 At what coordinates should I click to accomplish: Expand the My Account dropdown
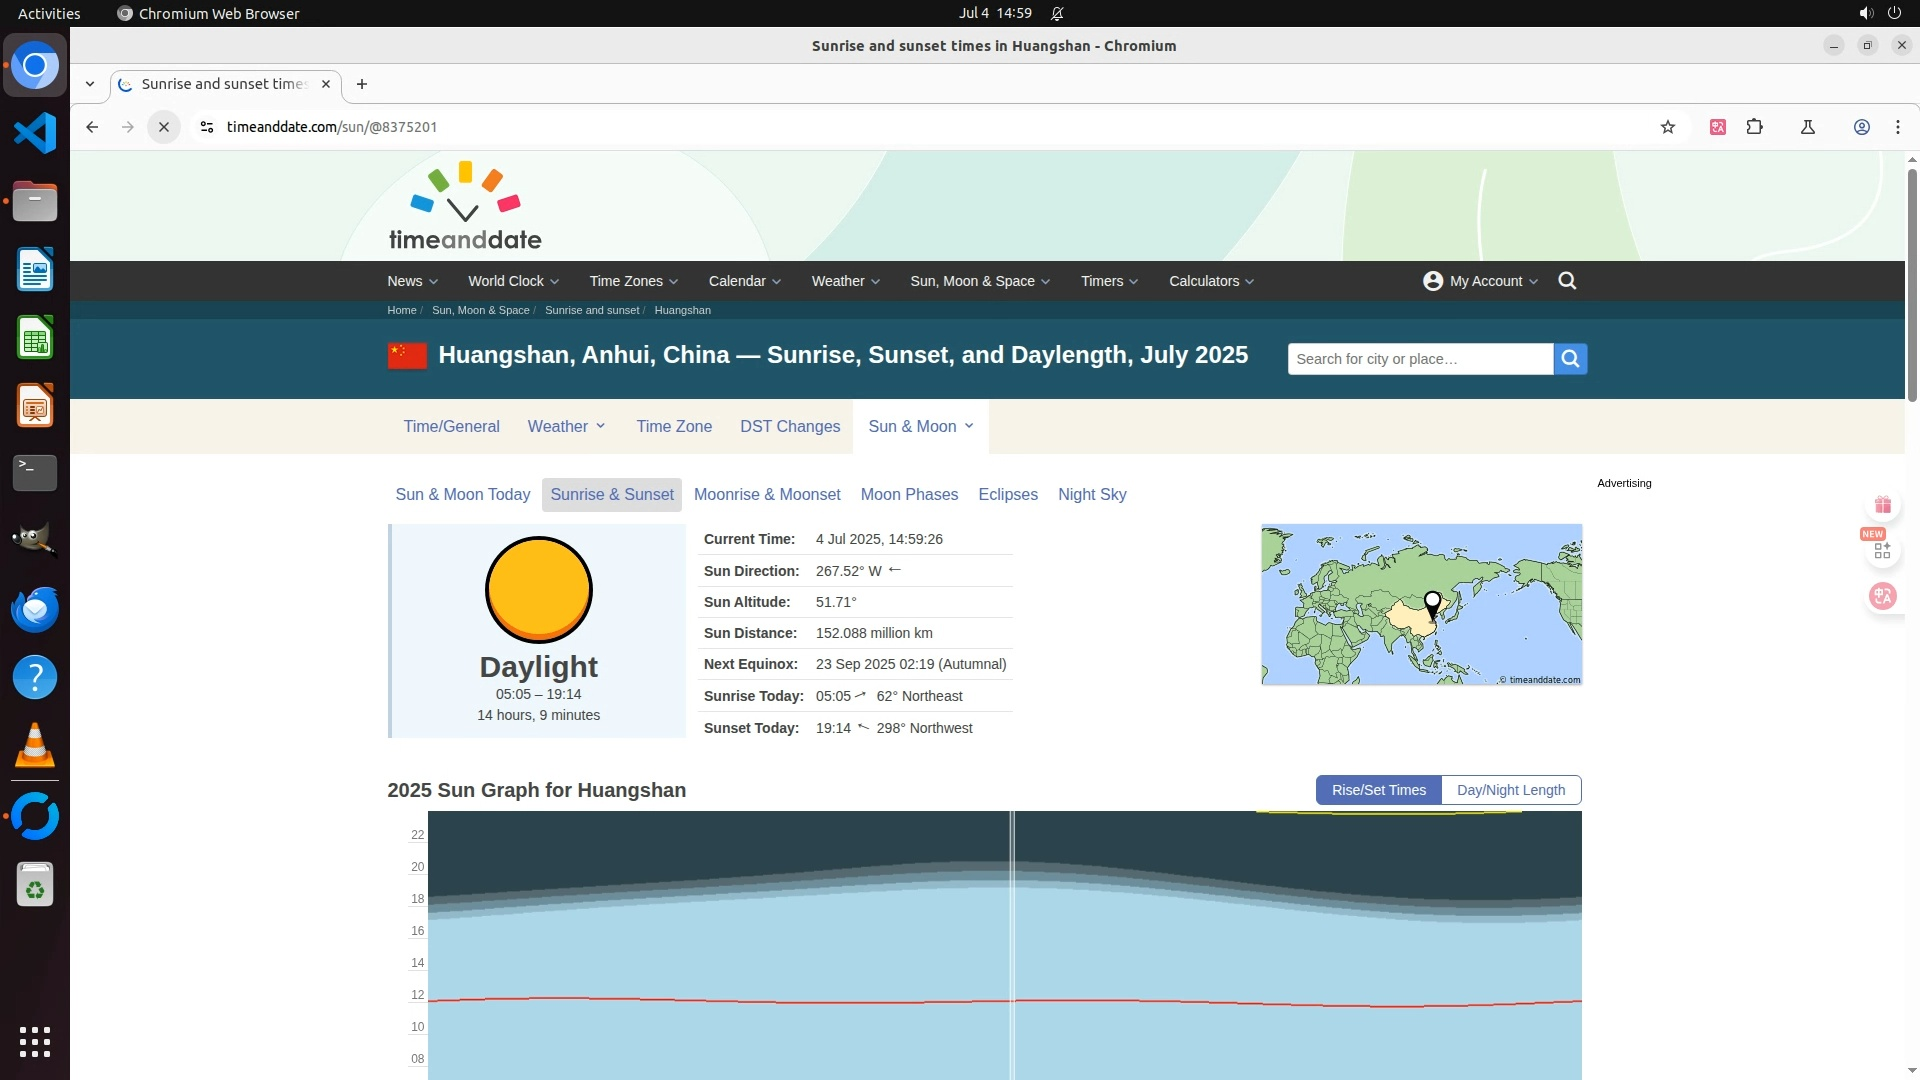[1480, 281]
